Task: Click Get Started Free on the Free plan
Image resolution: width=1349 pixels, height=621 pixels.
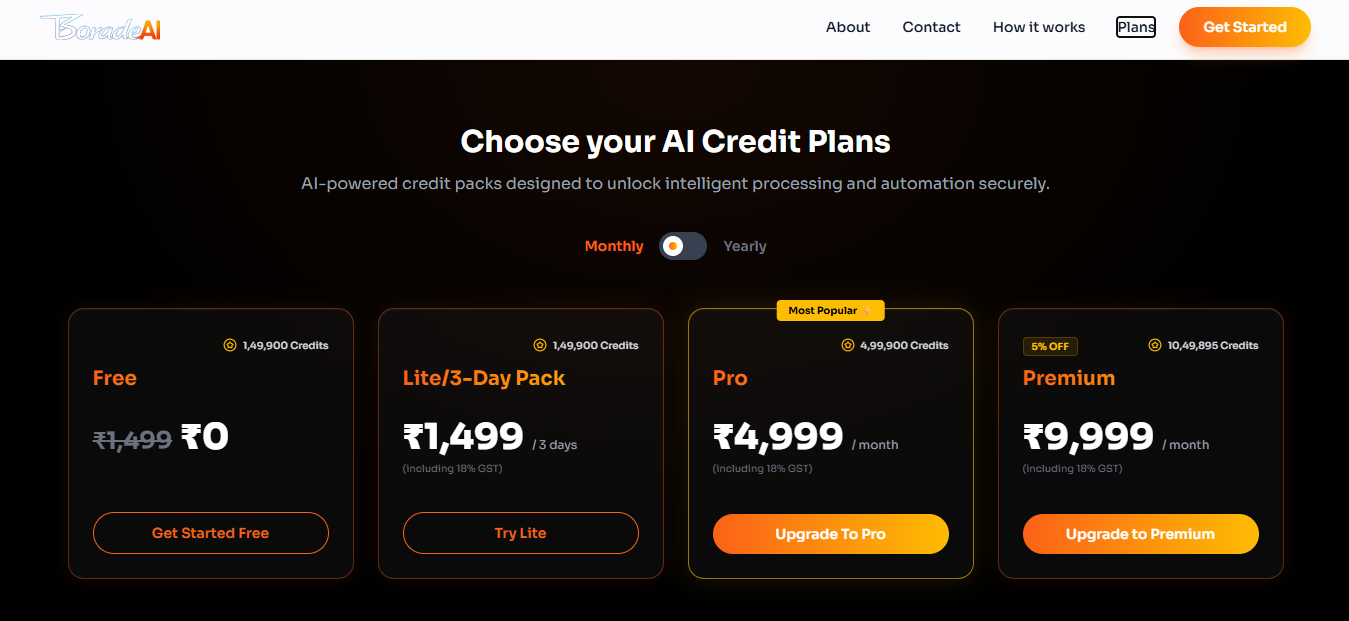Action: (x=210, y=533)
